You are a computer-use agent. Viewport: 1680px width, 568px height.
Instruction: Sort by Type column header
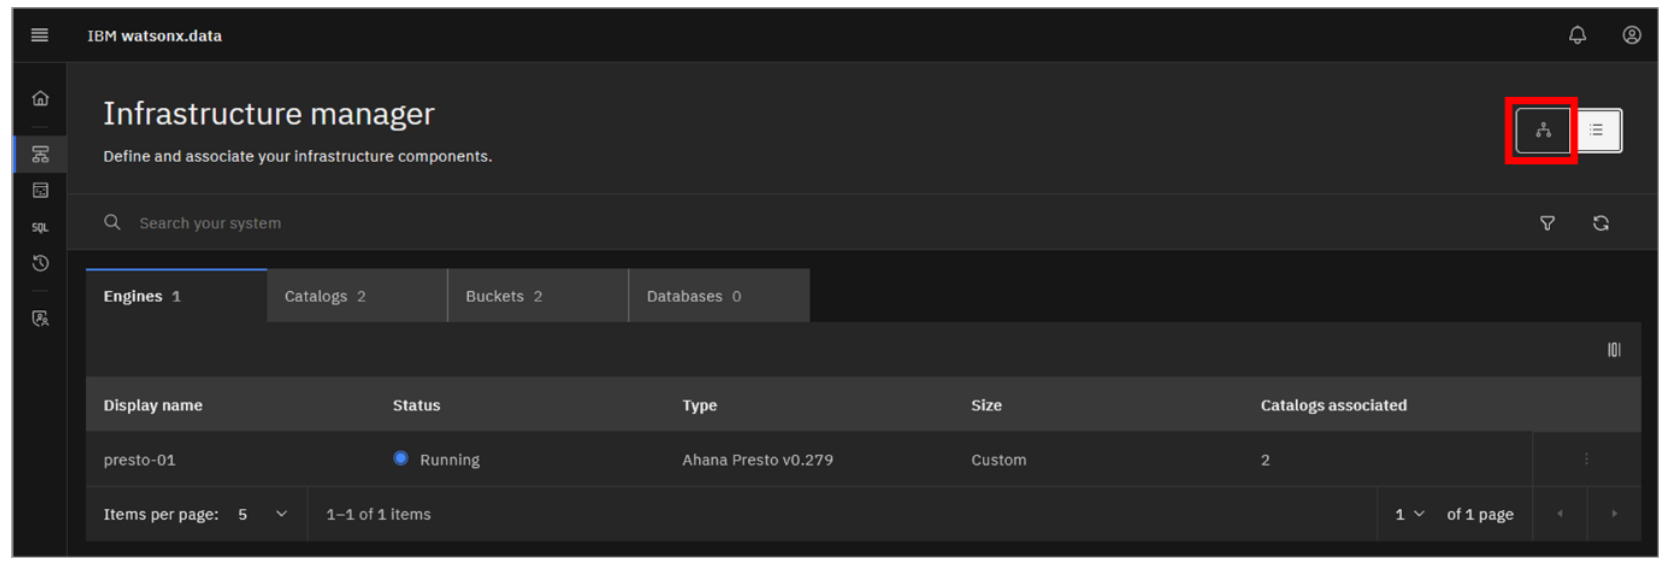(699, 405)
